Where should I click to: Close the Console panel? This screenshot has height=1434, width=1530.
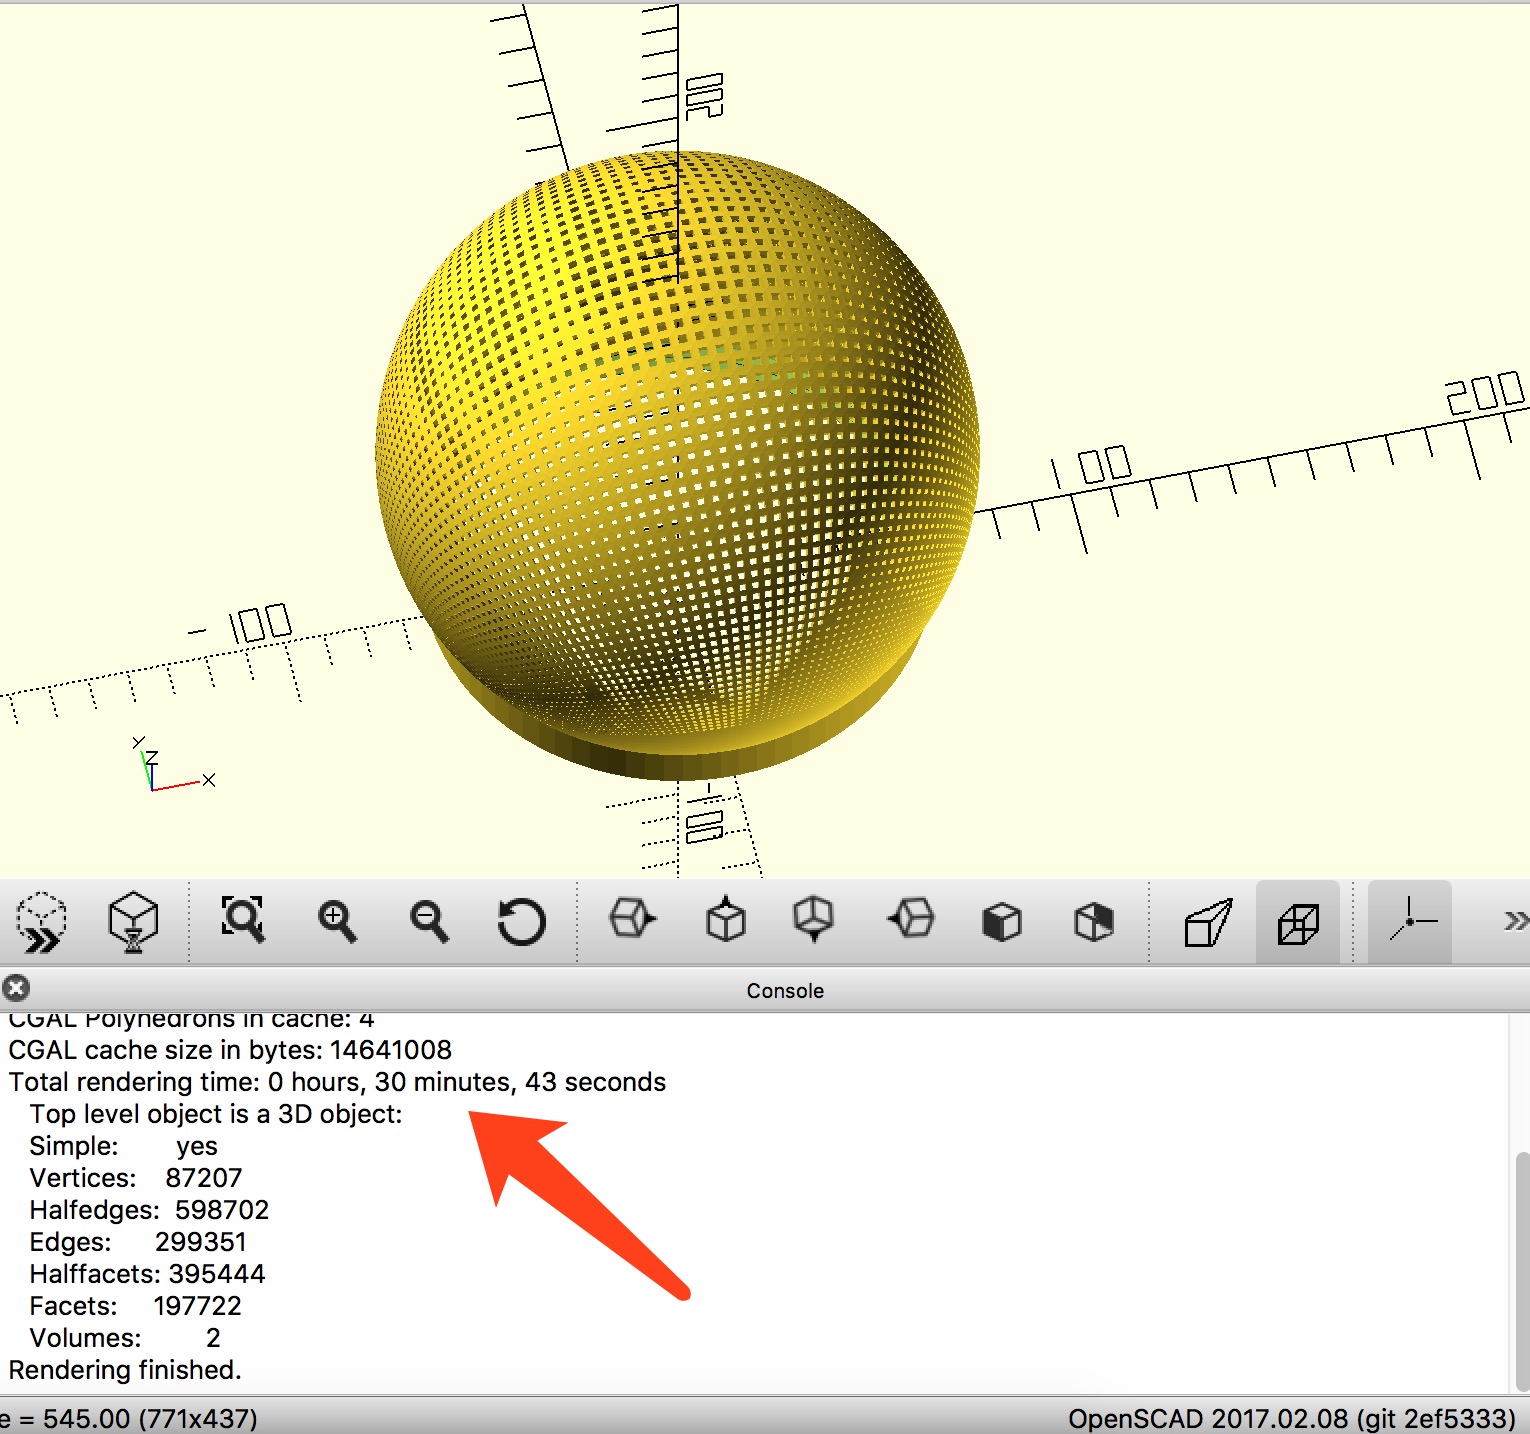click(15, 989)
